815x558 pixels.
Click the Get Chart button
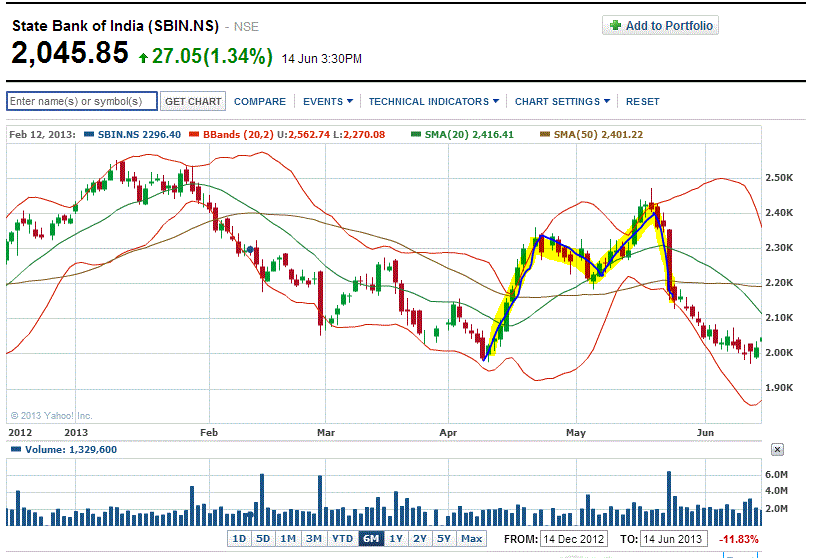coord(193,101)
